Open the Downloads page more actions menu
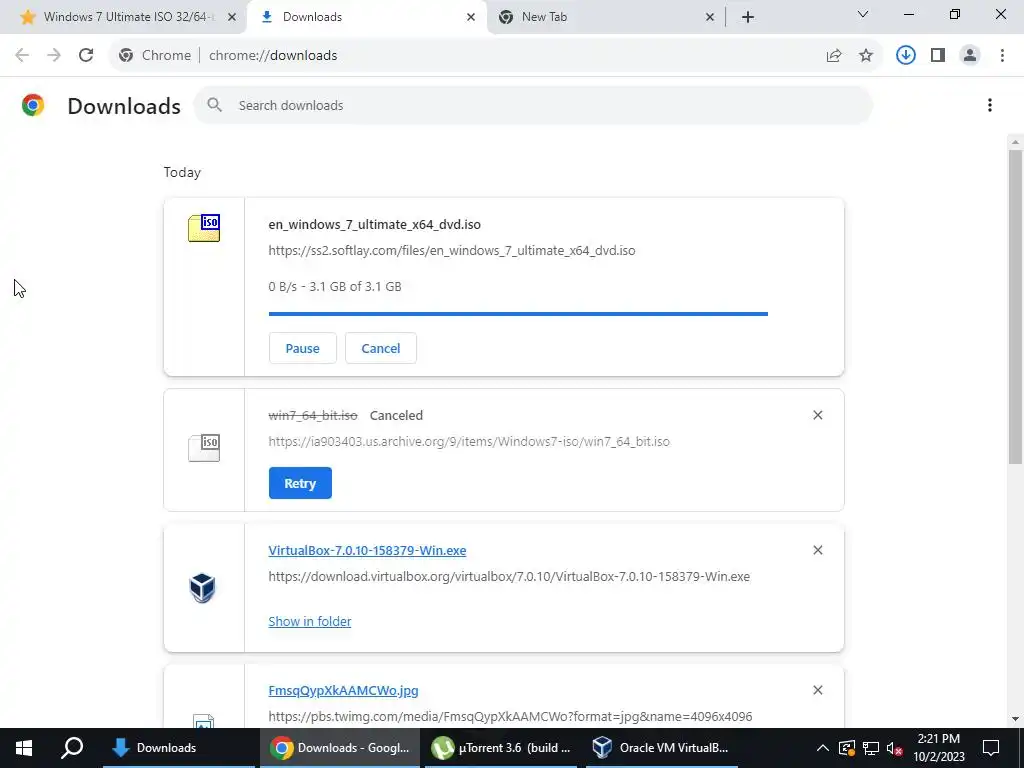 989,105
